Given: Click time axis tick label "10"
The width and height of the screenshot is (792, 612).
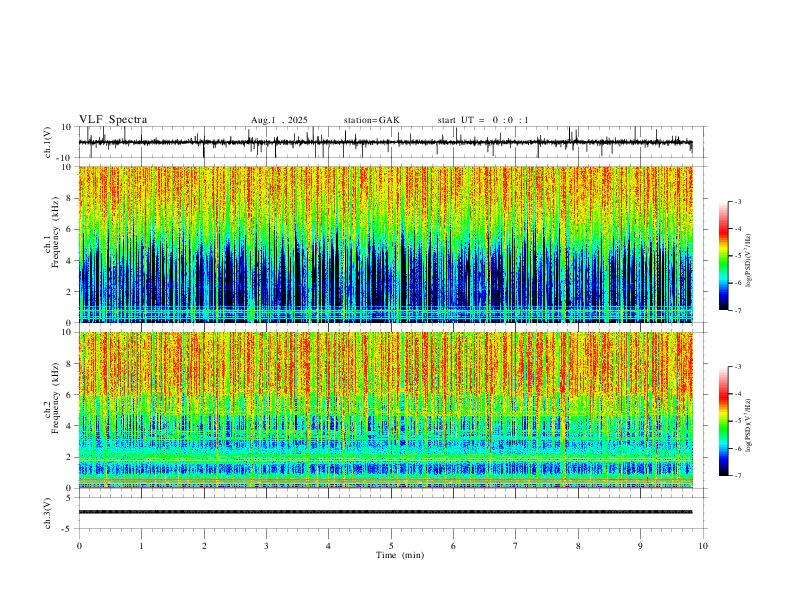Looking at the screenshot, I should [703, 546].
